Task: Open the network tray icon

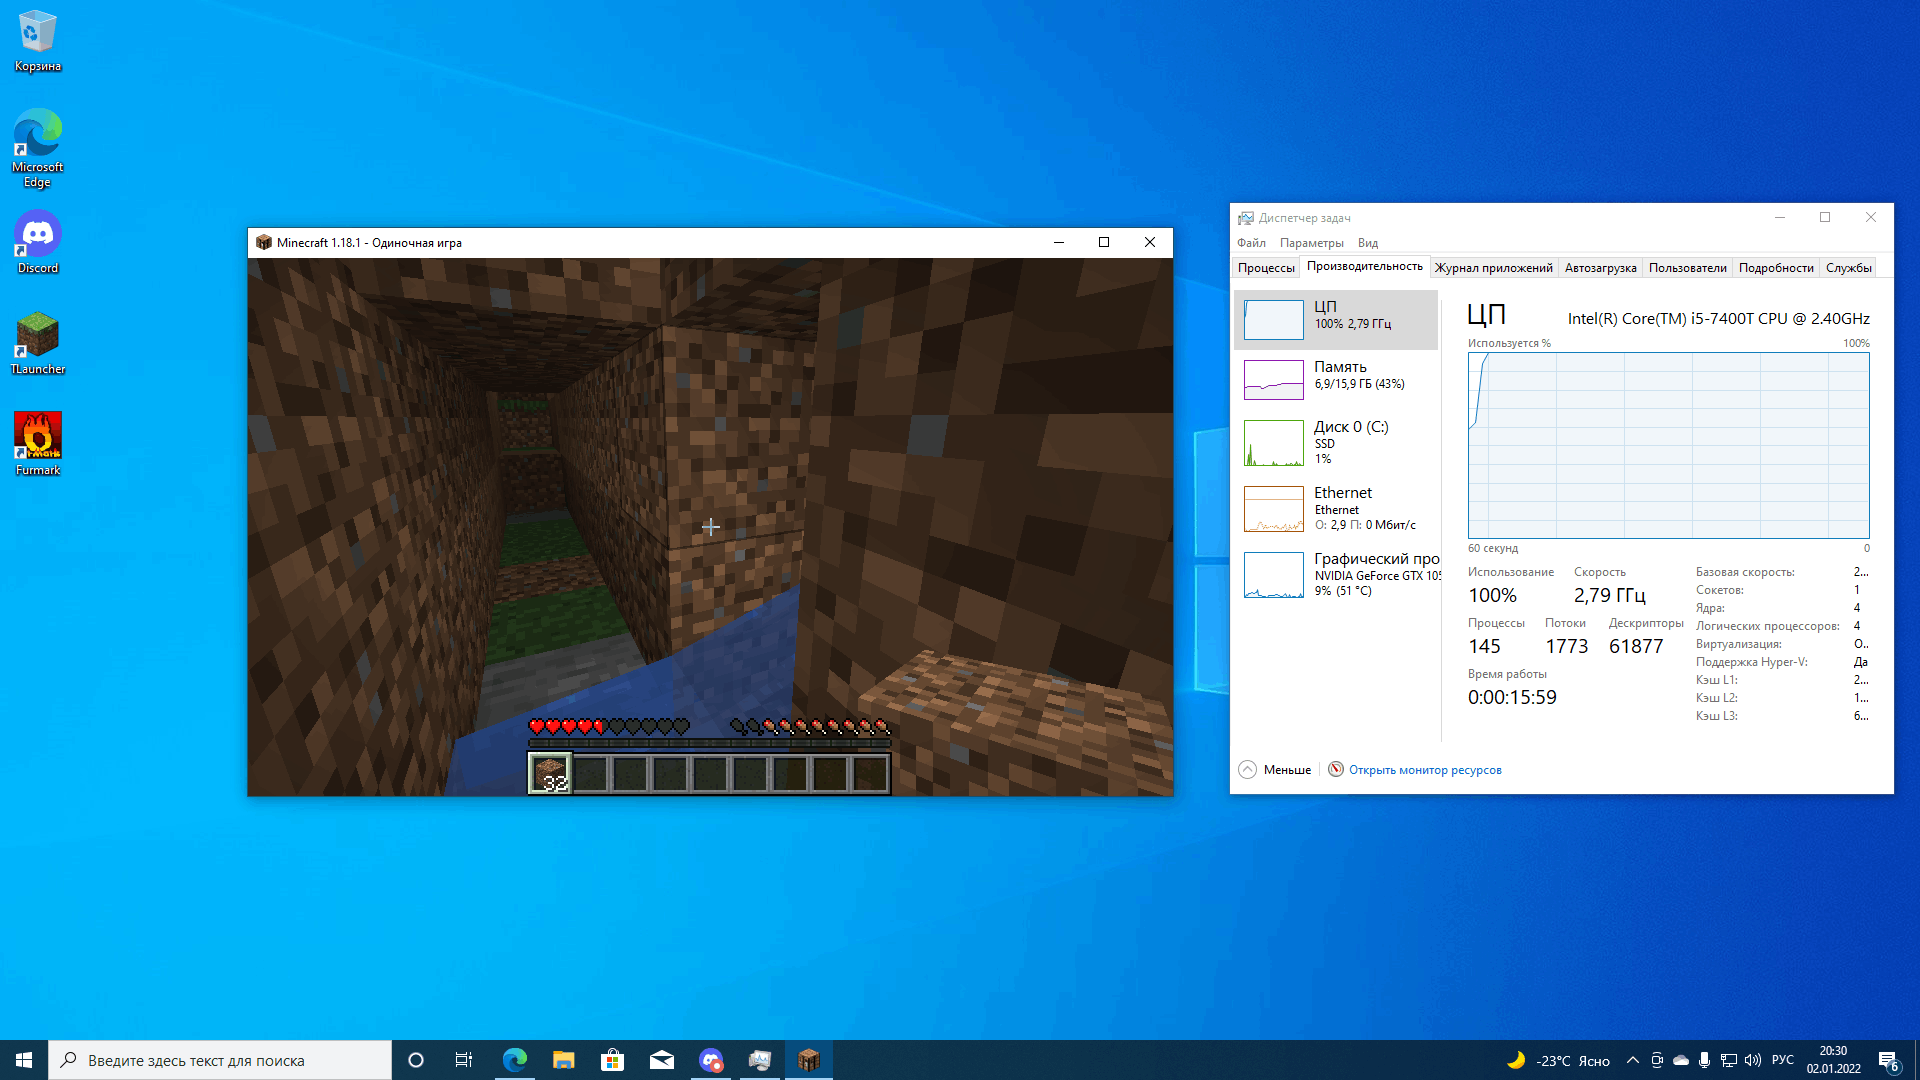Action: (1728, 1060)
